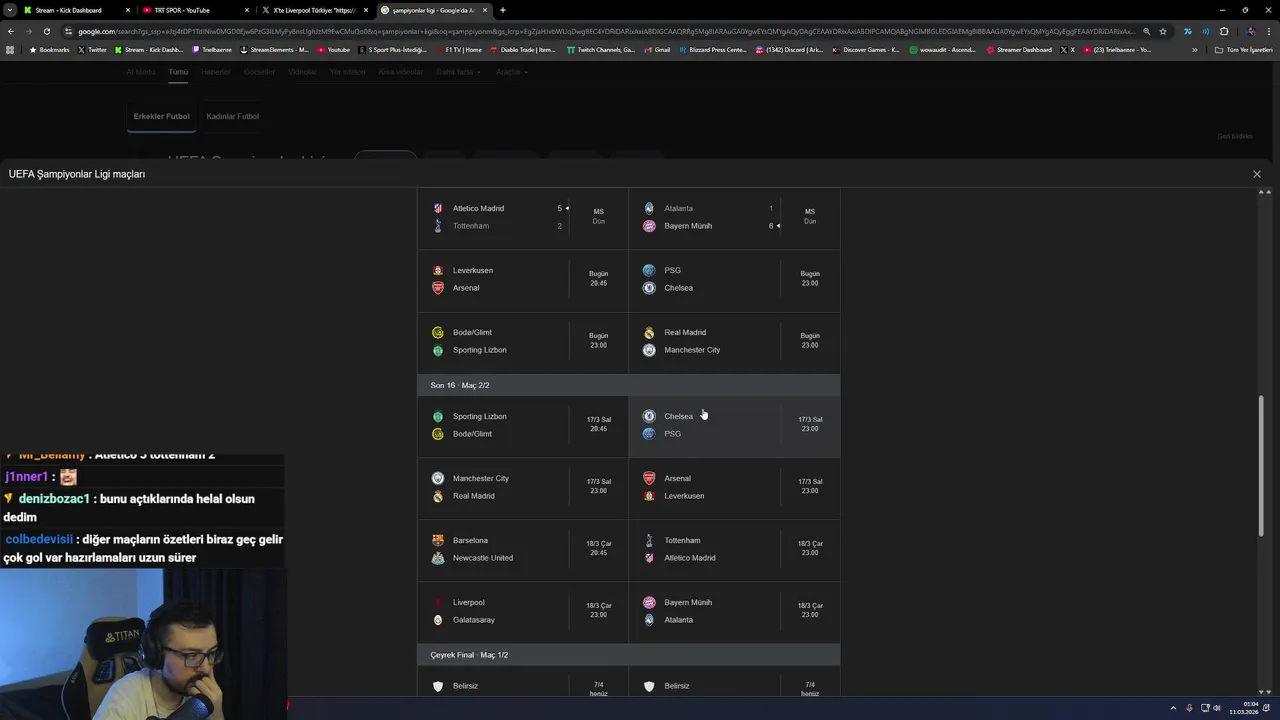Screen dimensions: 1280x720
Task: Open the browser profile avatar
Action: pyautogui.click(x=1251, y=31)
